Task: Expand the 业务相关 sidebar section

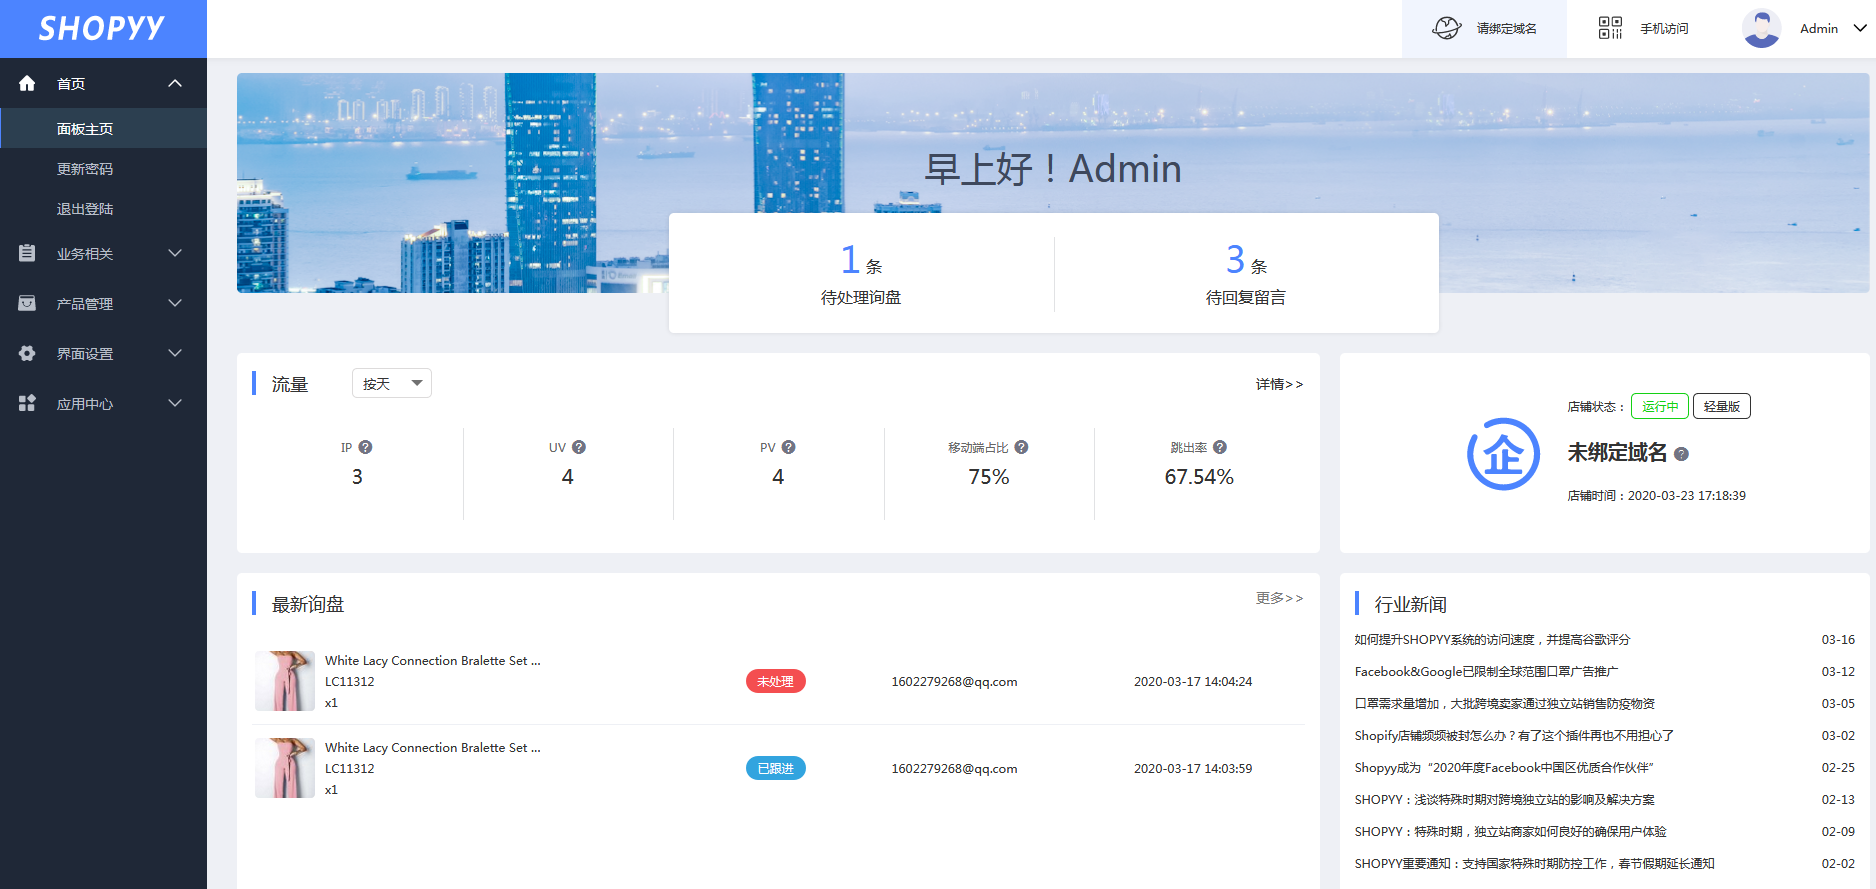Action: 103,253
